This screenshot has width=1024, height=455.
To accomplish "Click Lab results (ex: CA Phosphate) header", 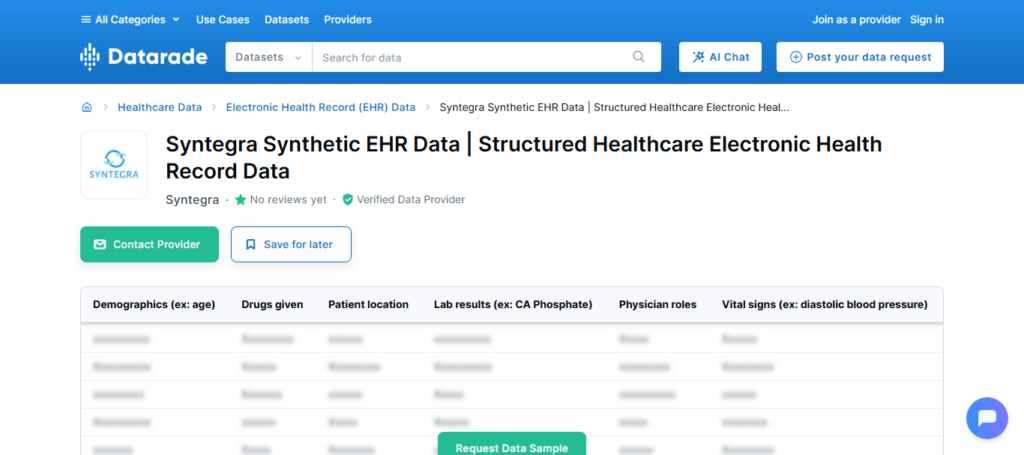I will click(x=513, y=305).
